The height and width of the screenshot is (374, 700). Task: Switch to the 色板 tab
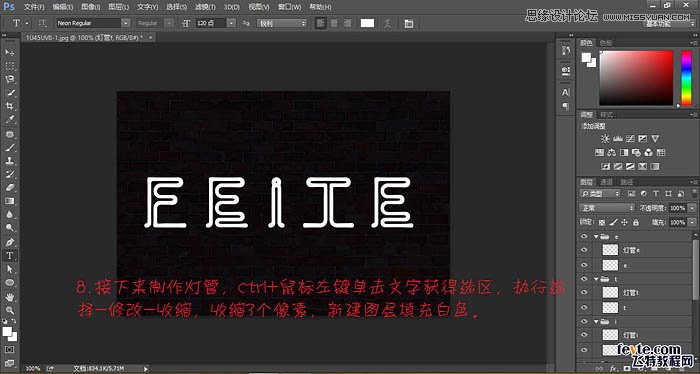click(606, 43)
